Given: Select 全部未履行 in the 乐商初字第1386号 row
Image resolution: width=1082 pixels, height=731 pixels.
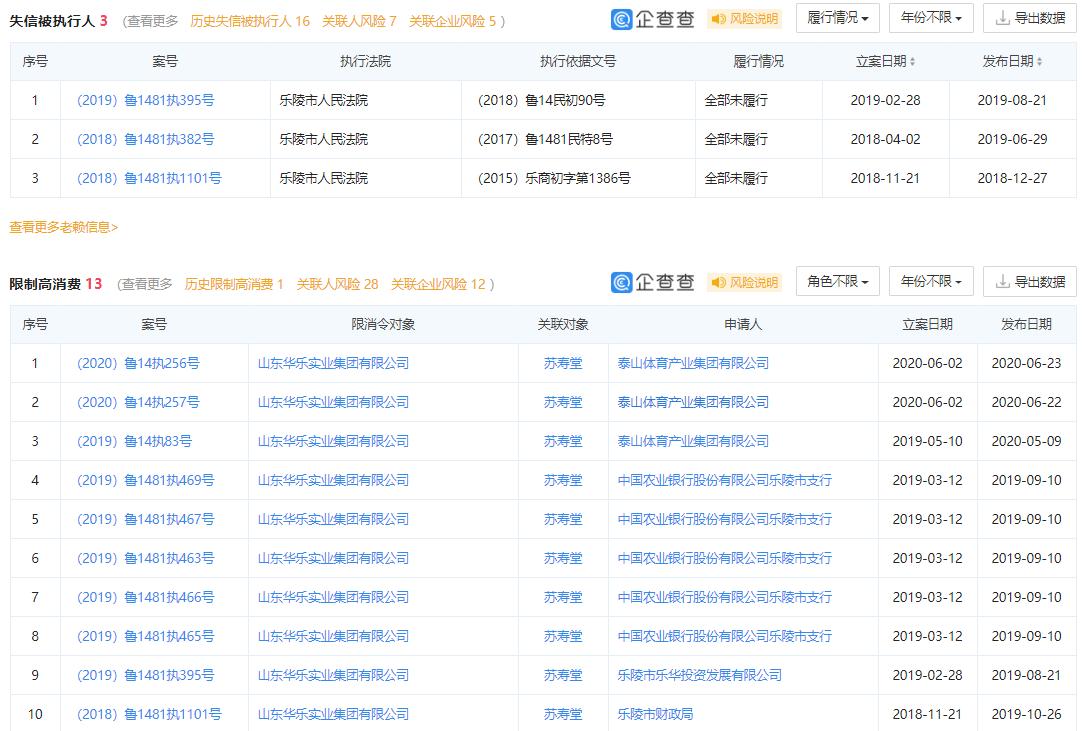Looking at the screenshot, I should pyautogui.click(x=736, y=178).
